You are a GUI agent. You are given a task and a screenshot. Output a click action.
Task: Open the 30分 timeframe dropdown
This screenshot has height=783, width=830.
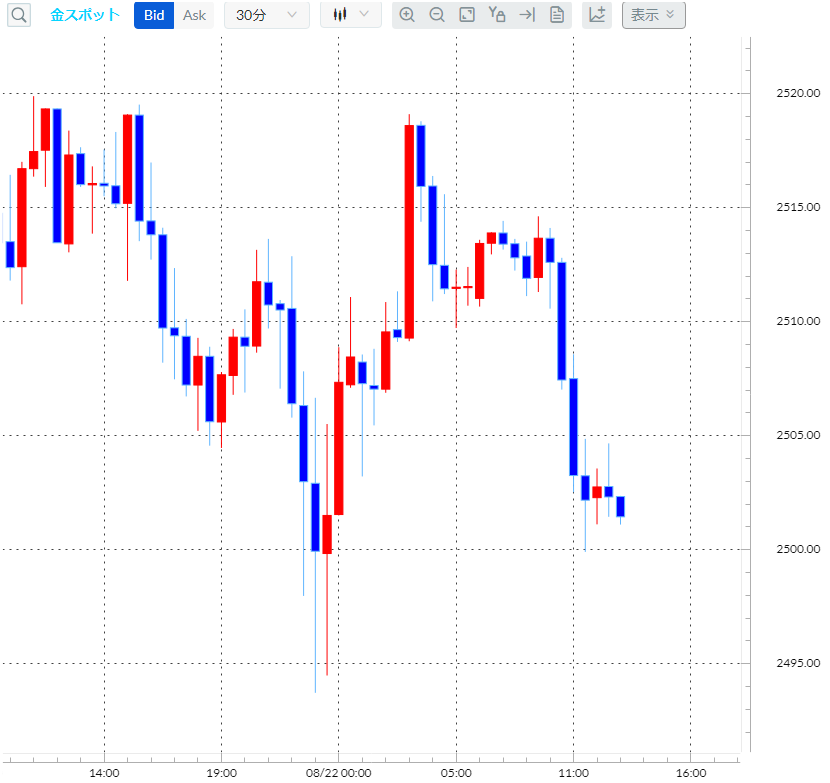click(267, 15)
